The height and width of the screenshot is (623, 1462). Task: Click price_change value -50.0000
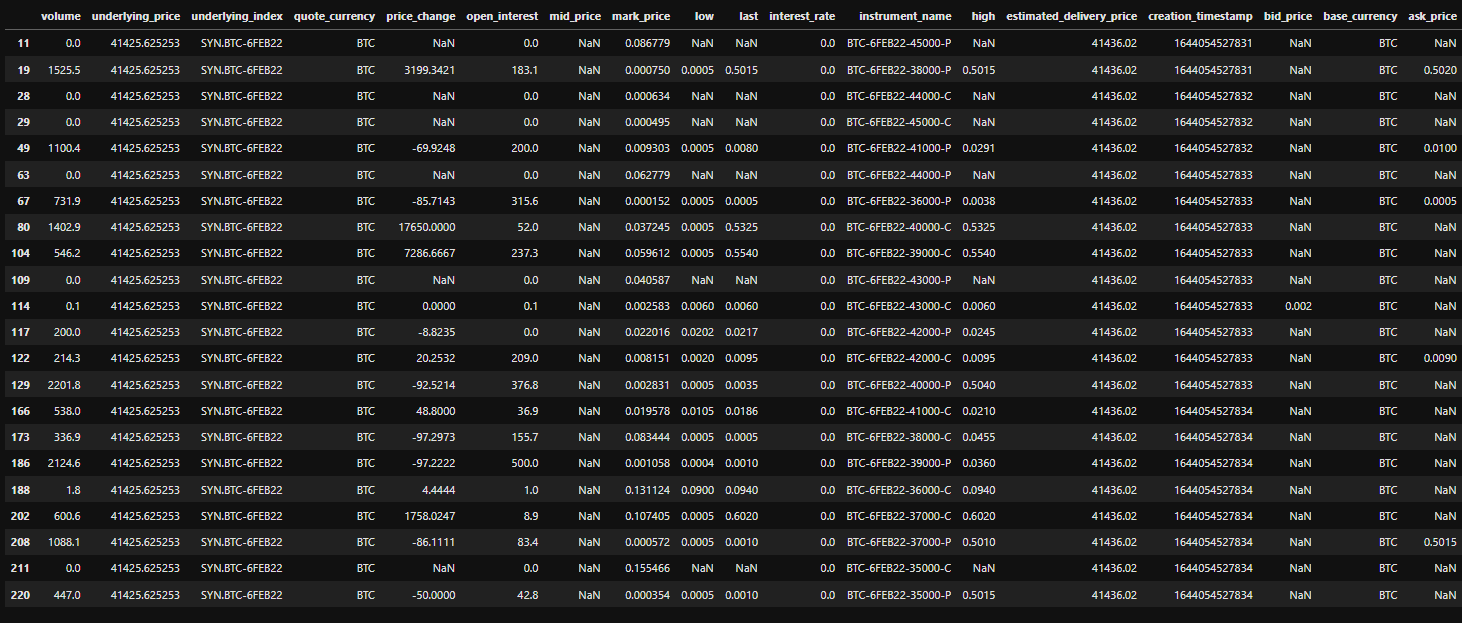tap(434, 595)
